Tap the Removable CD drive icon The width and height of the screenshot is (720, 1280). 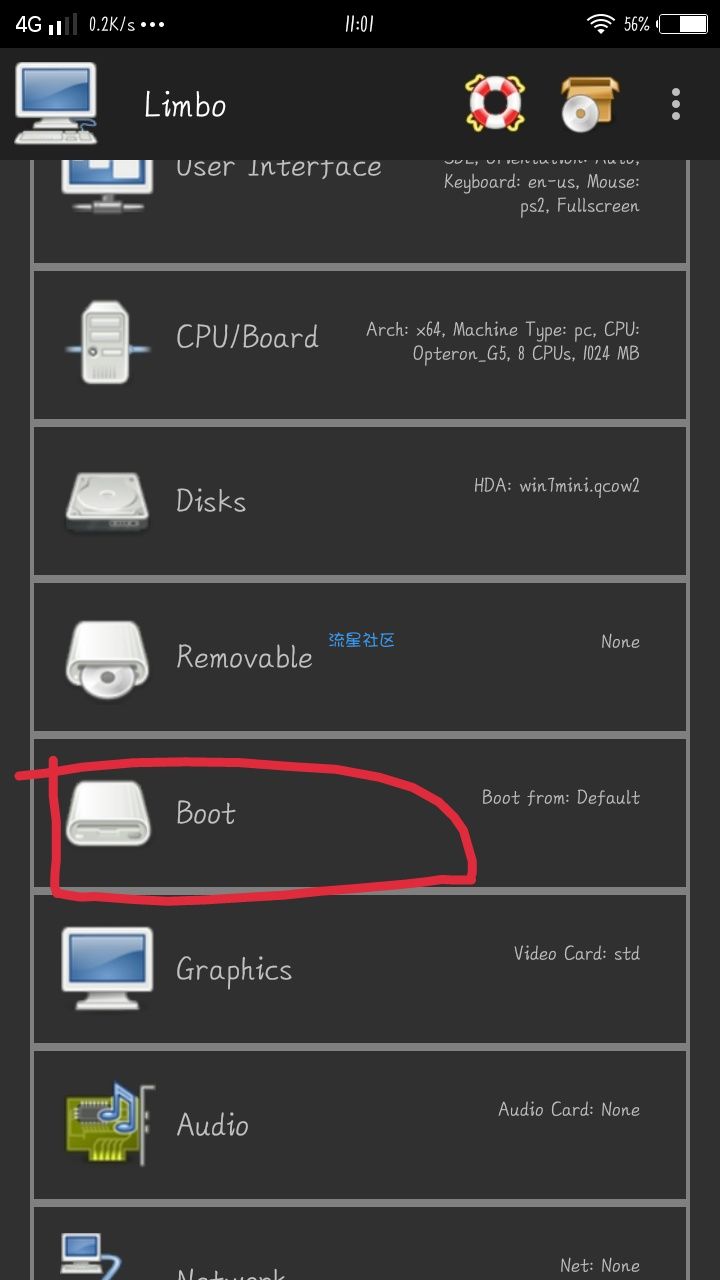click(107, 658)
